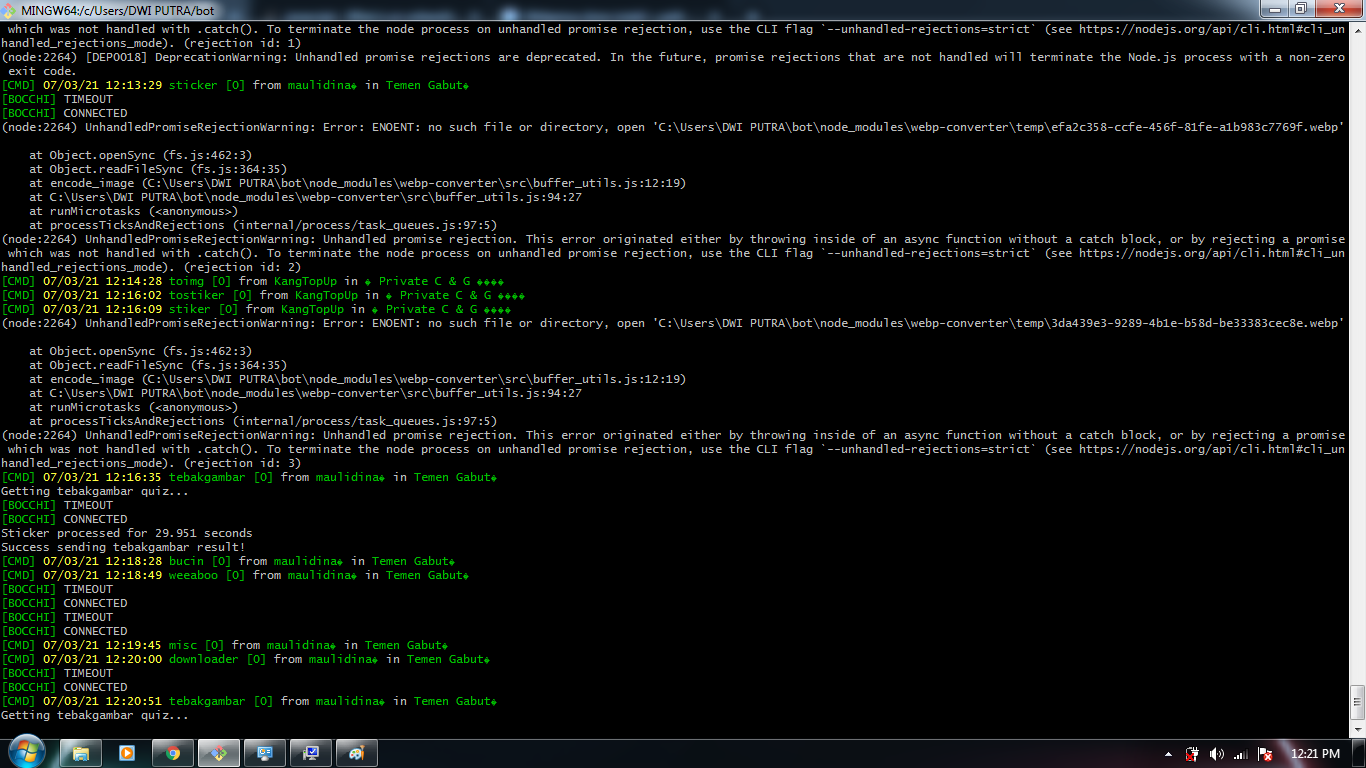Show hidden system tray icons

[x=1168, y=754]
